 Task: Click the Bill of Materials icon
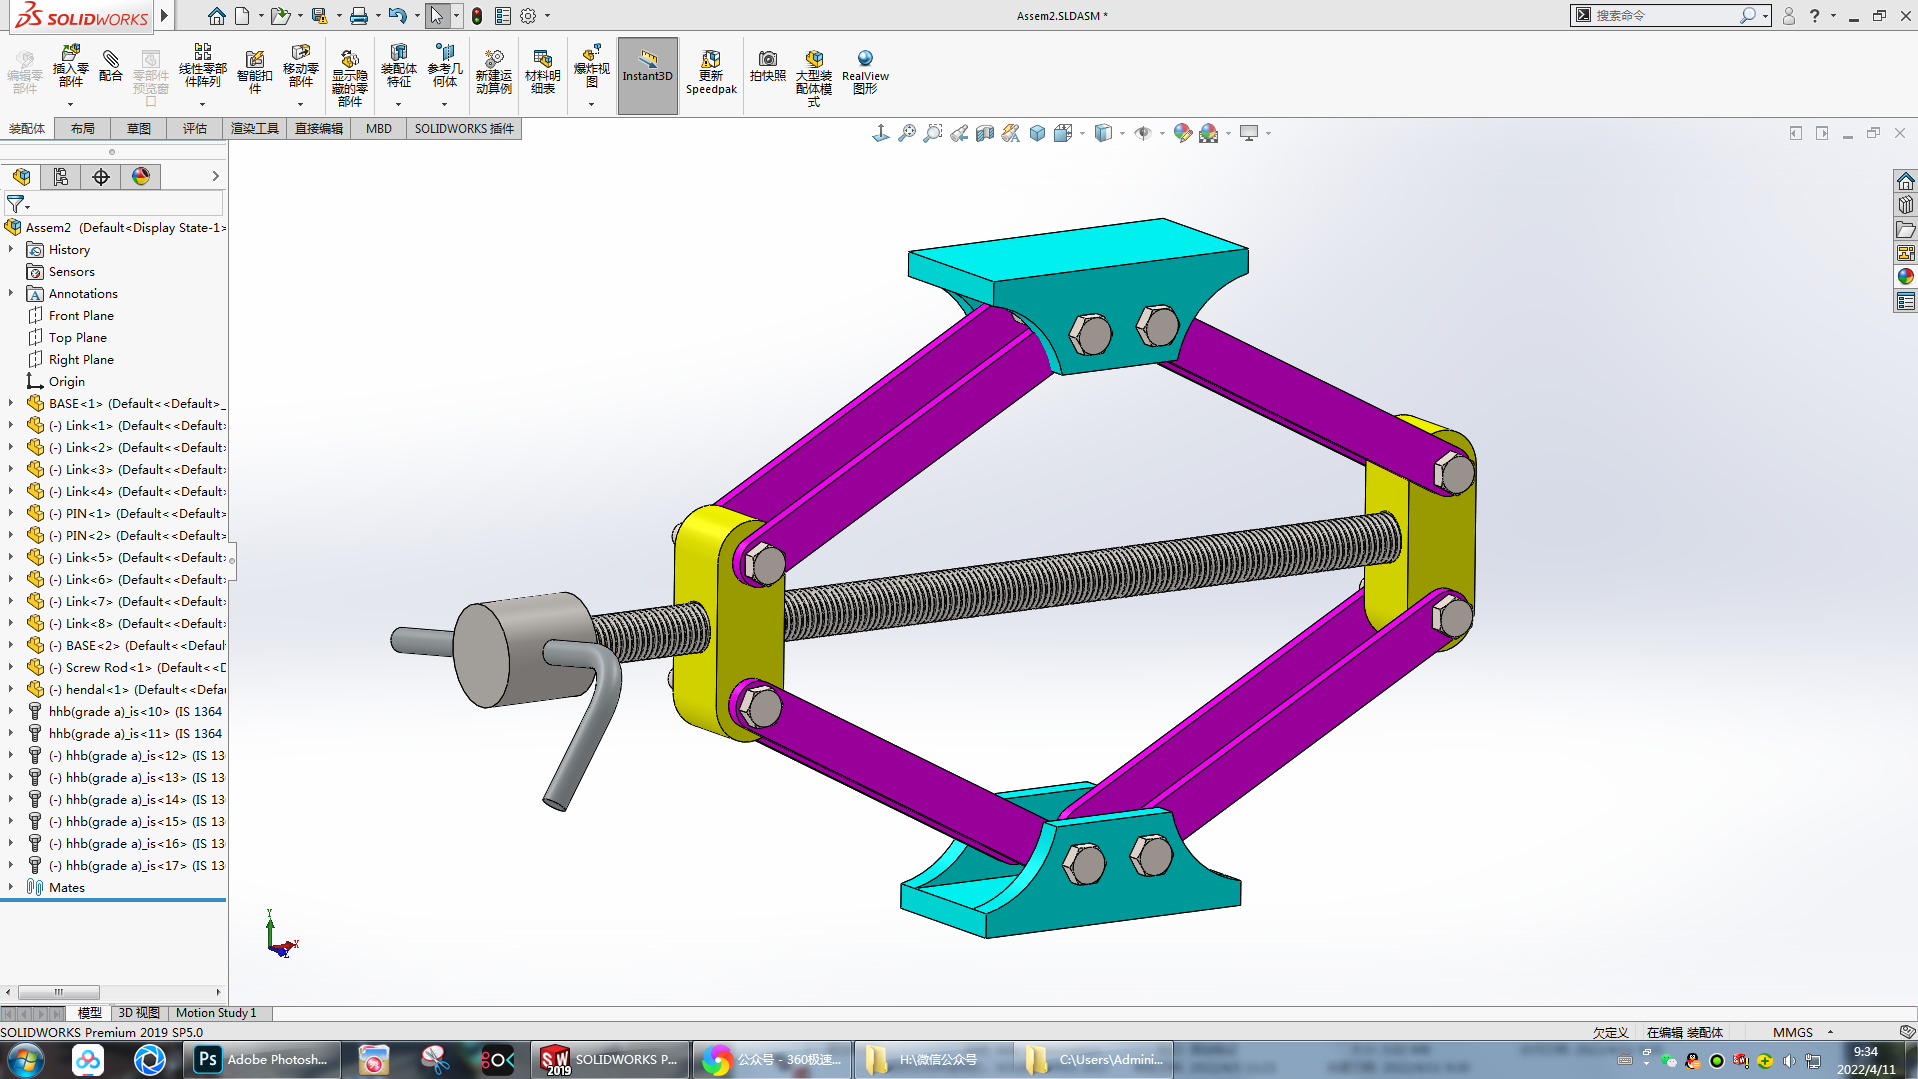pos(542,72)
